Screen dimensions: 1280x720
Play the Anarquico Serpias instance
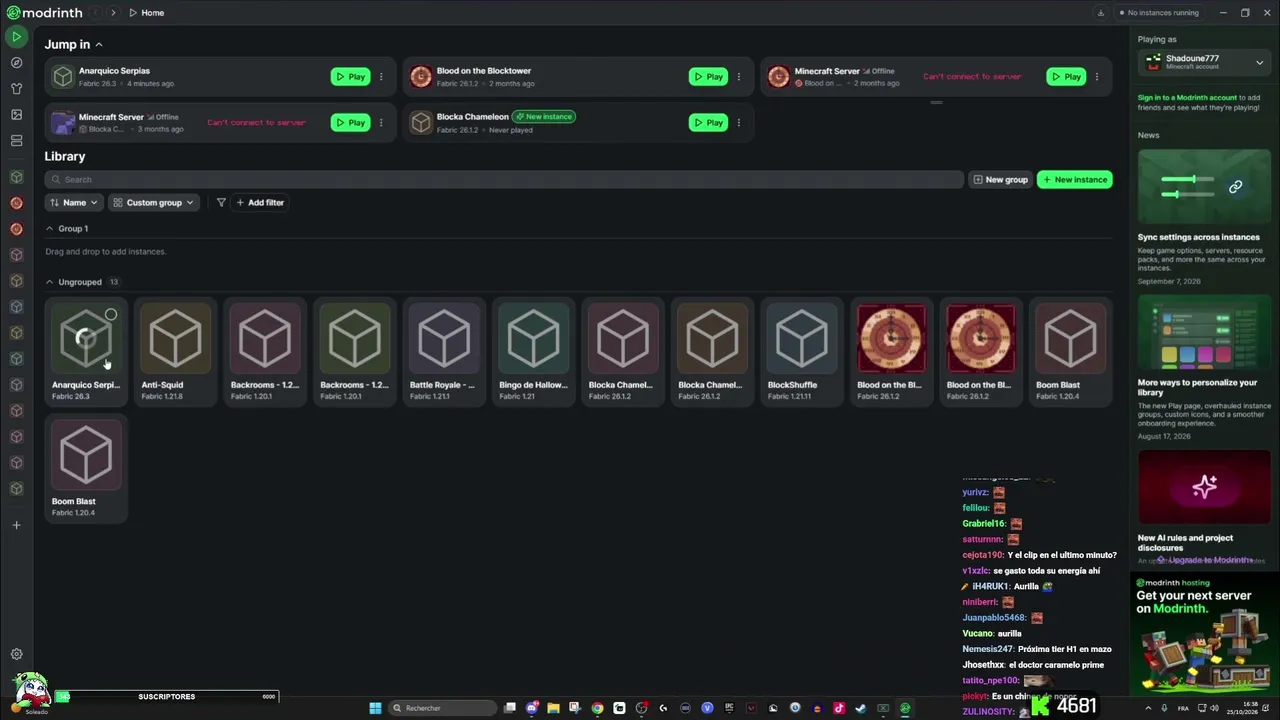coord(350,77)
